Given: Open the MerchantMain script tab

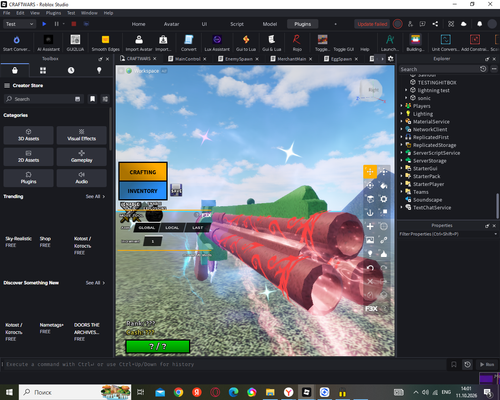Looking at the screenshot, I should pyautogui.click(x=291, y=59).
